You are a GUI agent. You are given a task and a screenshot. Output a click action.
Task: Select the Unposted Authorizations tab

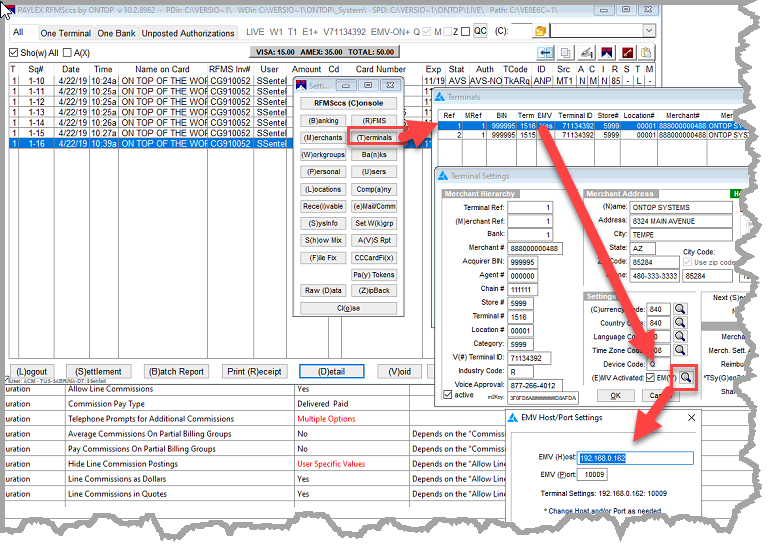[x=188, y=33]
